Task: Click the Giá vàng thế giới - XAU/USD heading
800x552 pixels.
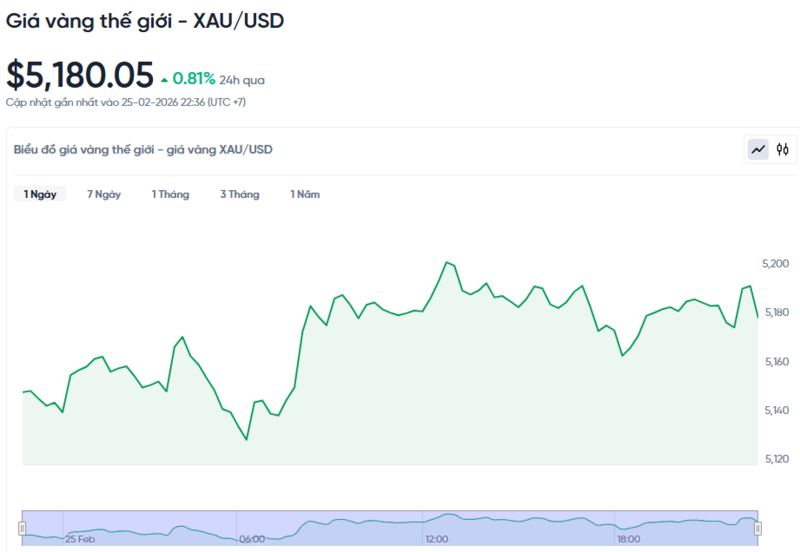Action: [145, 20]
